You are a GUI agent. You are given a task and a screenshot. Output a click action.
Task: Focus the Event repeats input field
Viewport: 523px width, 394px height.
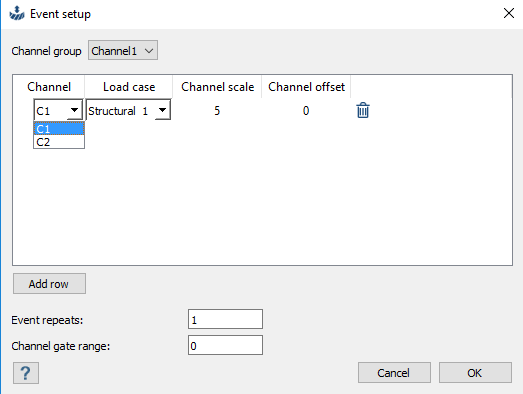pyautogui.click(x=225, y=319)
